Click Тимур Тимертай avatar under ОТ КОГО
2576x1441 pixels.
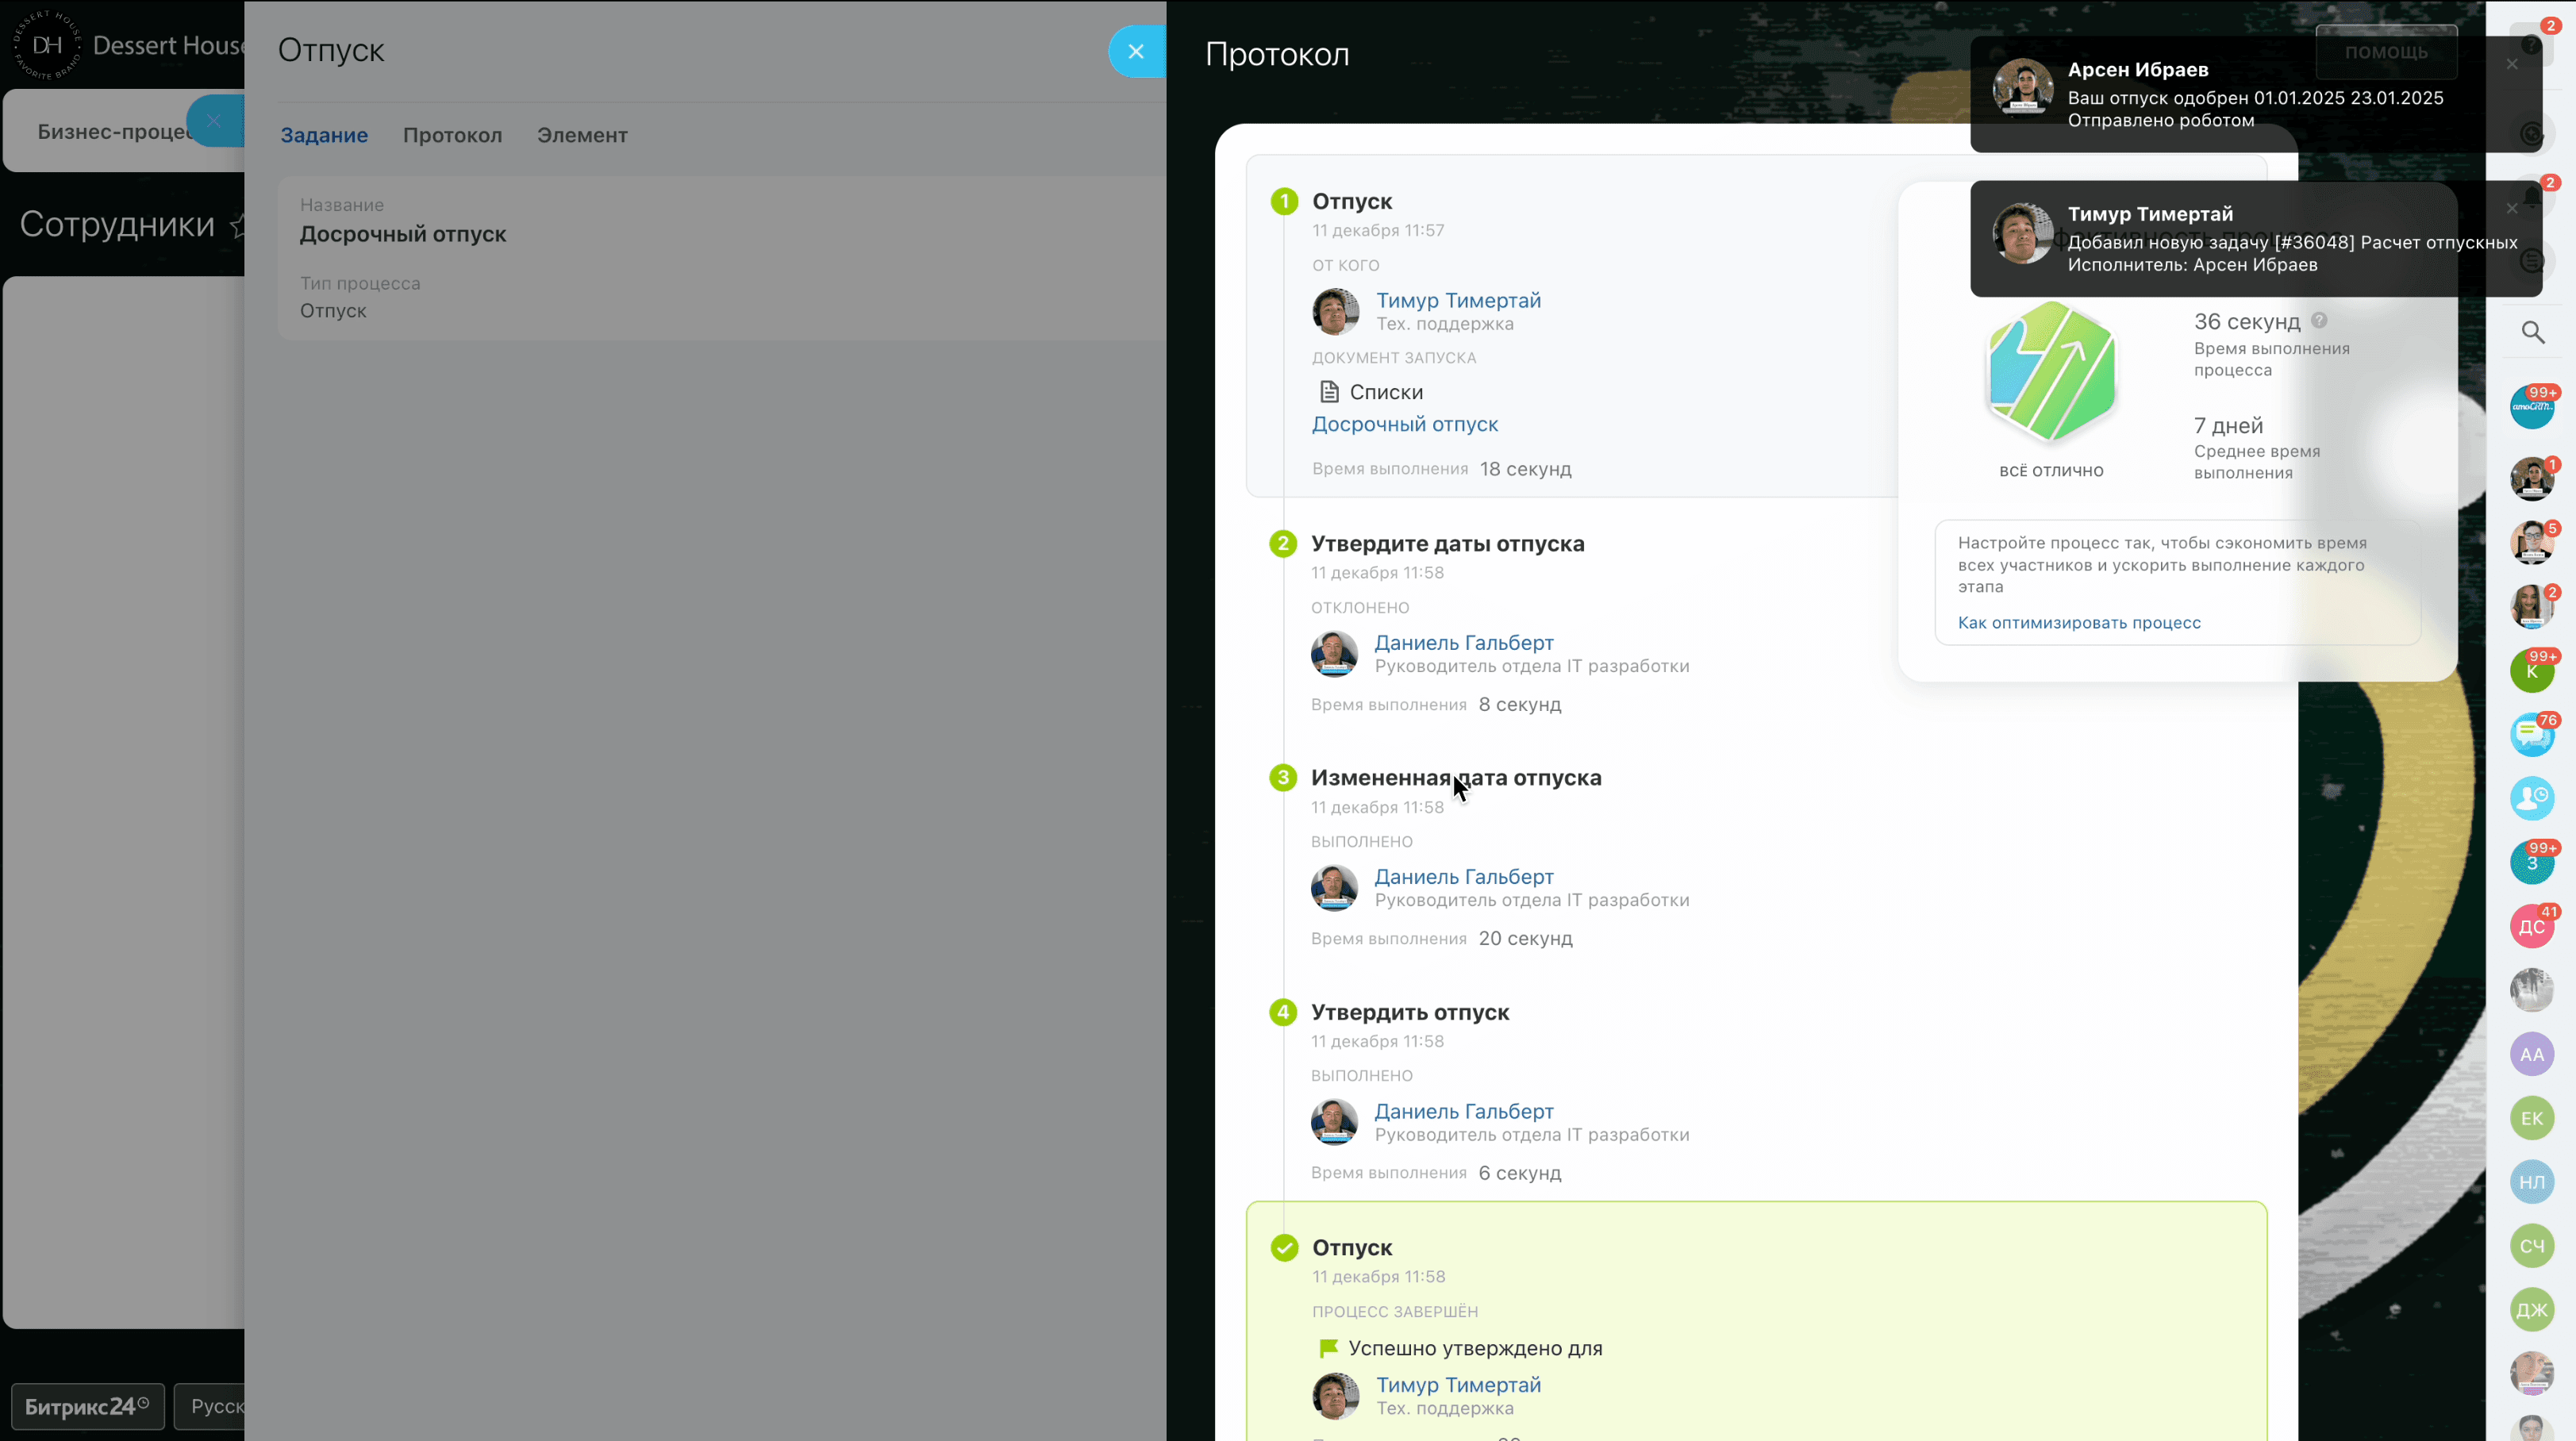(x=1335, y=311)
